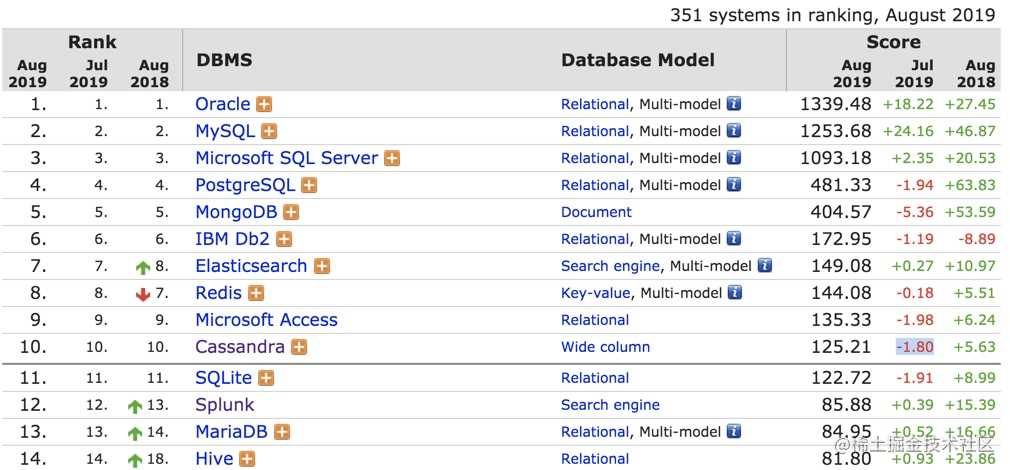Image resolution: width=1010 pixels, height=470 pixels.
Task: Click the Database Model column header
Action: (638, 61)
